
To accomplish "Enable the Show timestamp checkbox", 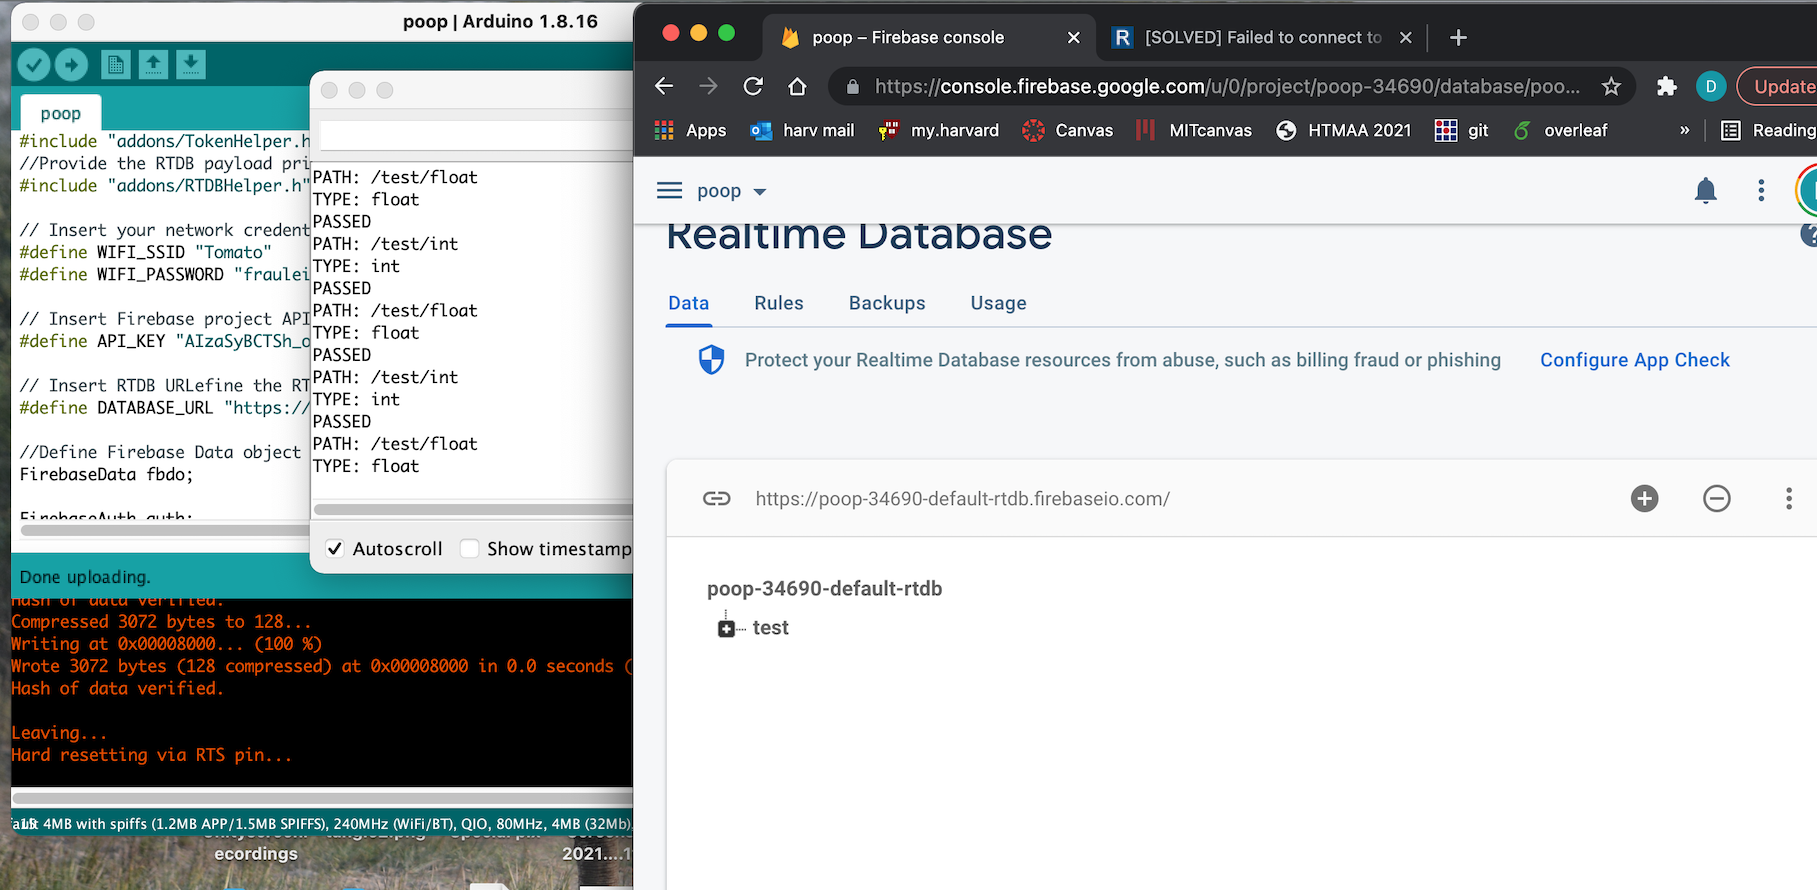I will point(469,549).
